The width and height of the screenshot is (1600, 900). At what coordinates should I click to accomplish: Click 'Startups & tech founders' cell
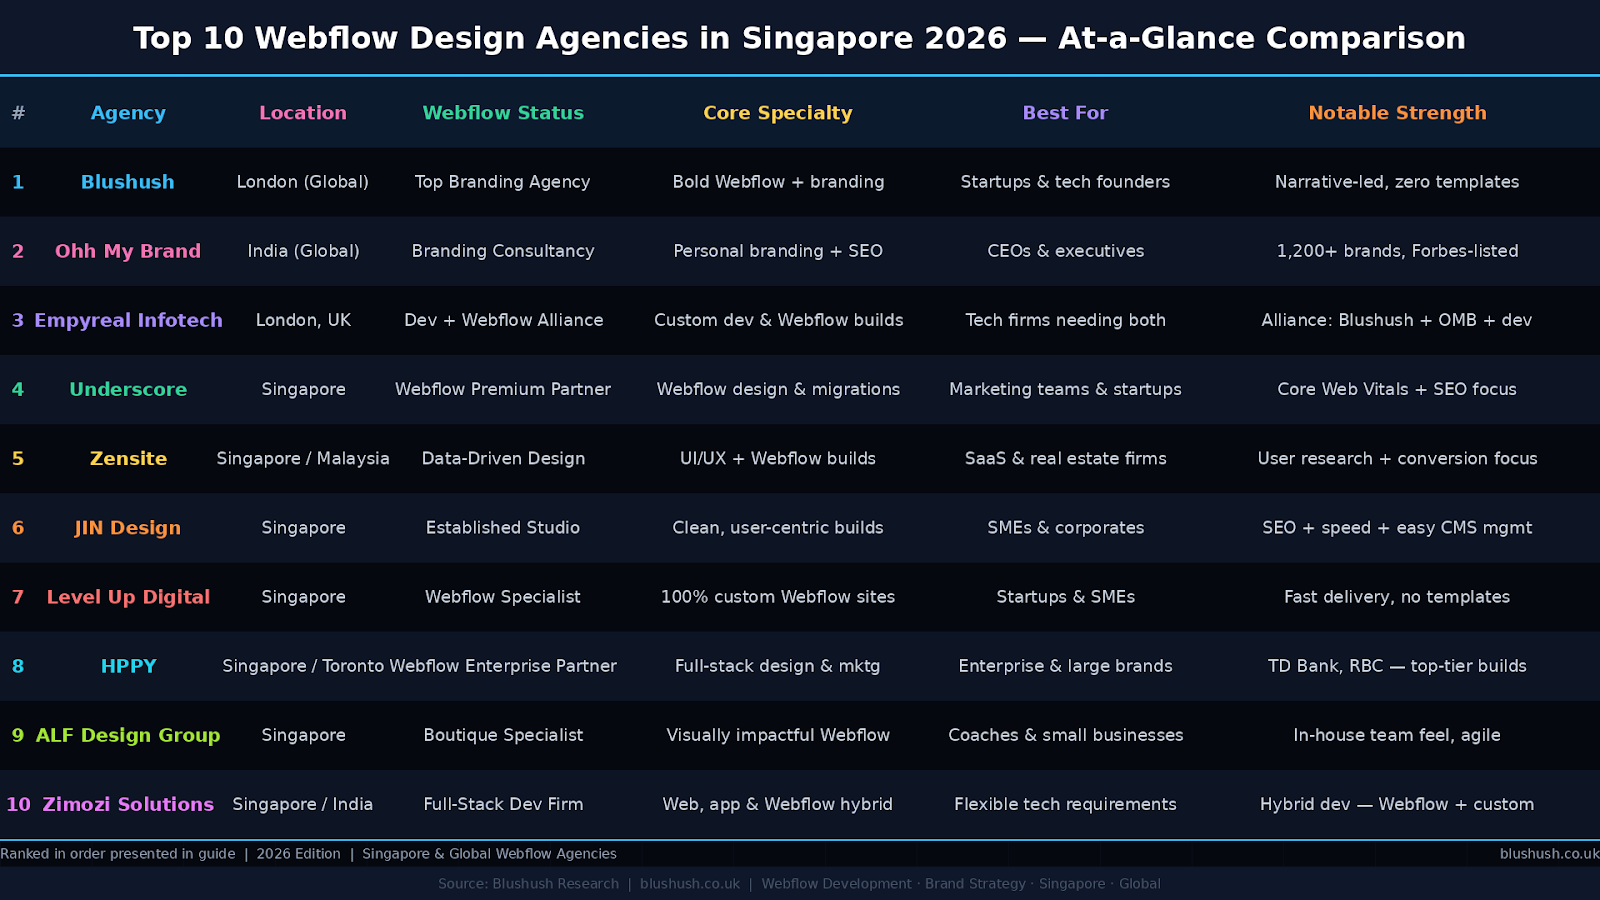1065,182
